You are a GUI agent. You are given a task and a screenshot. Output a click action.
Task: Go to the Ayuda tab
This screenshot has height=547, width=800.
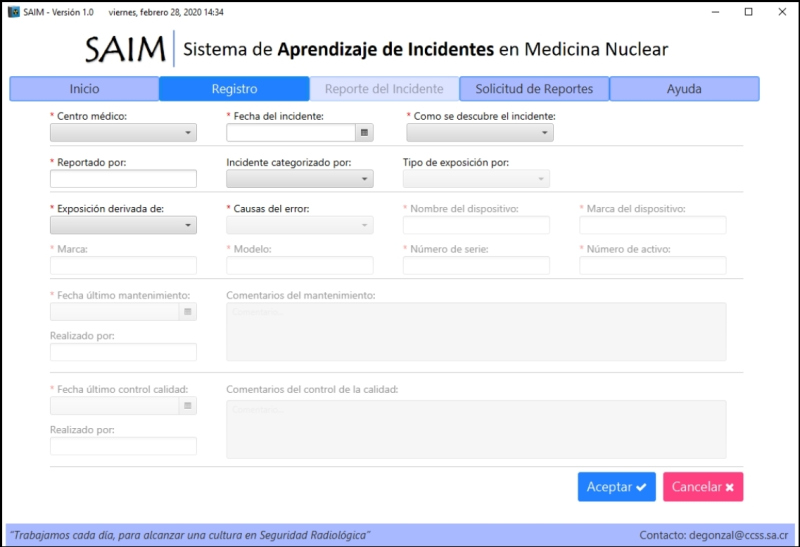(684, 89)
